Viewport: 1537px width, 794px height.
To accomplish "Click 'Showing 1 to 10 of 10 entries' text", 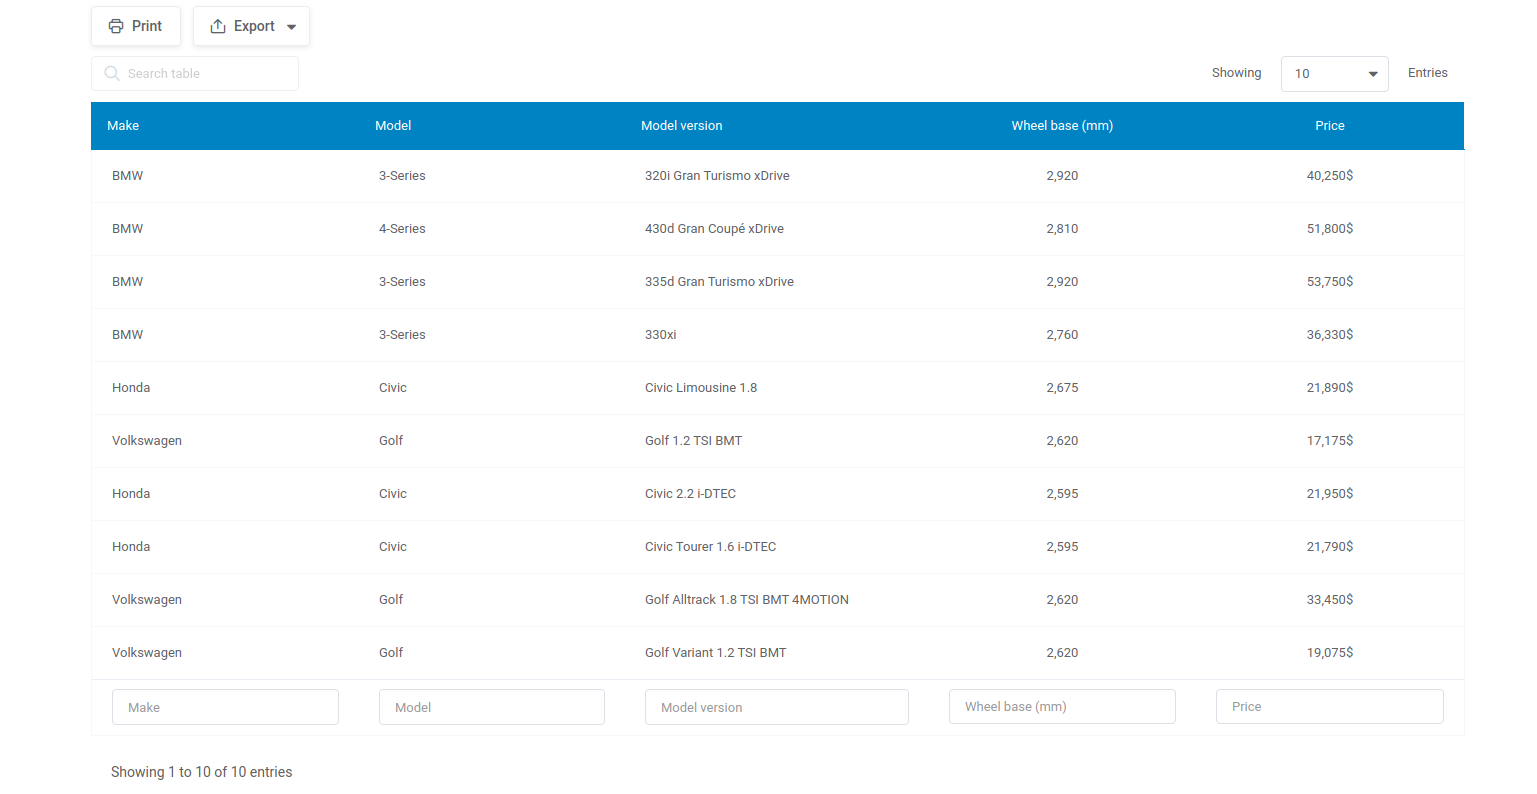I will [202, 772].
